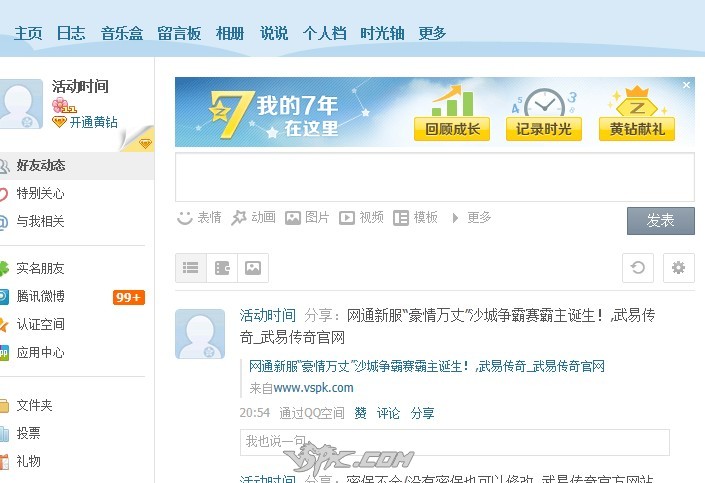
Task: Click the crowned diamond icon above 黄钻献礼
Action: click(x=637, y=101)
